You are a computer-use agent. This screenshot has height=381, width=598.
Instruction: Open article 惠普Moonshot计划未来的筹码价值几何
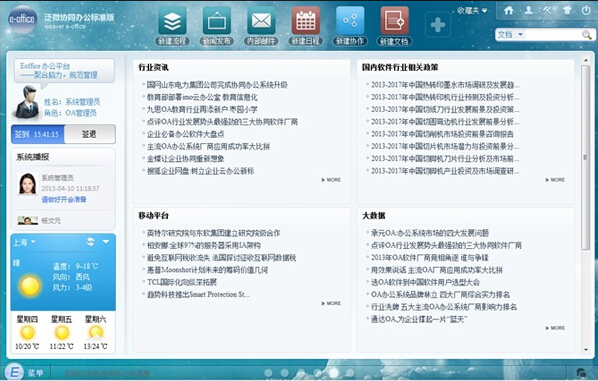click(x=207, y=270)
